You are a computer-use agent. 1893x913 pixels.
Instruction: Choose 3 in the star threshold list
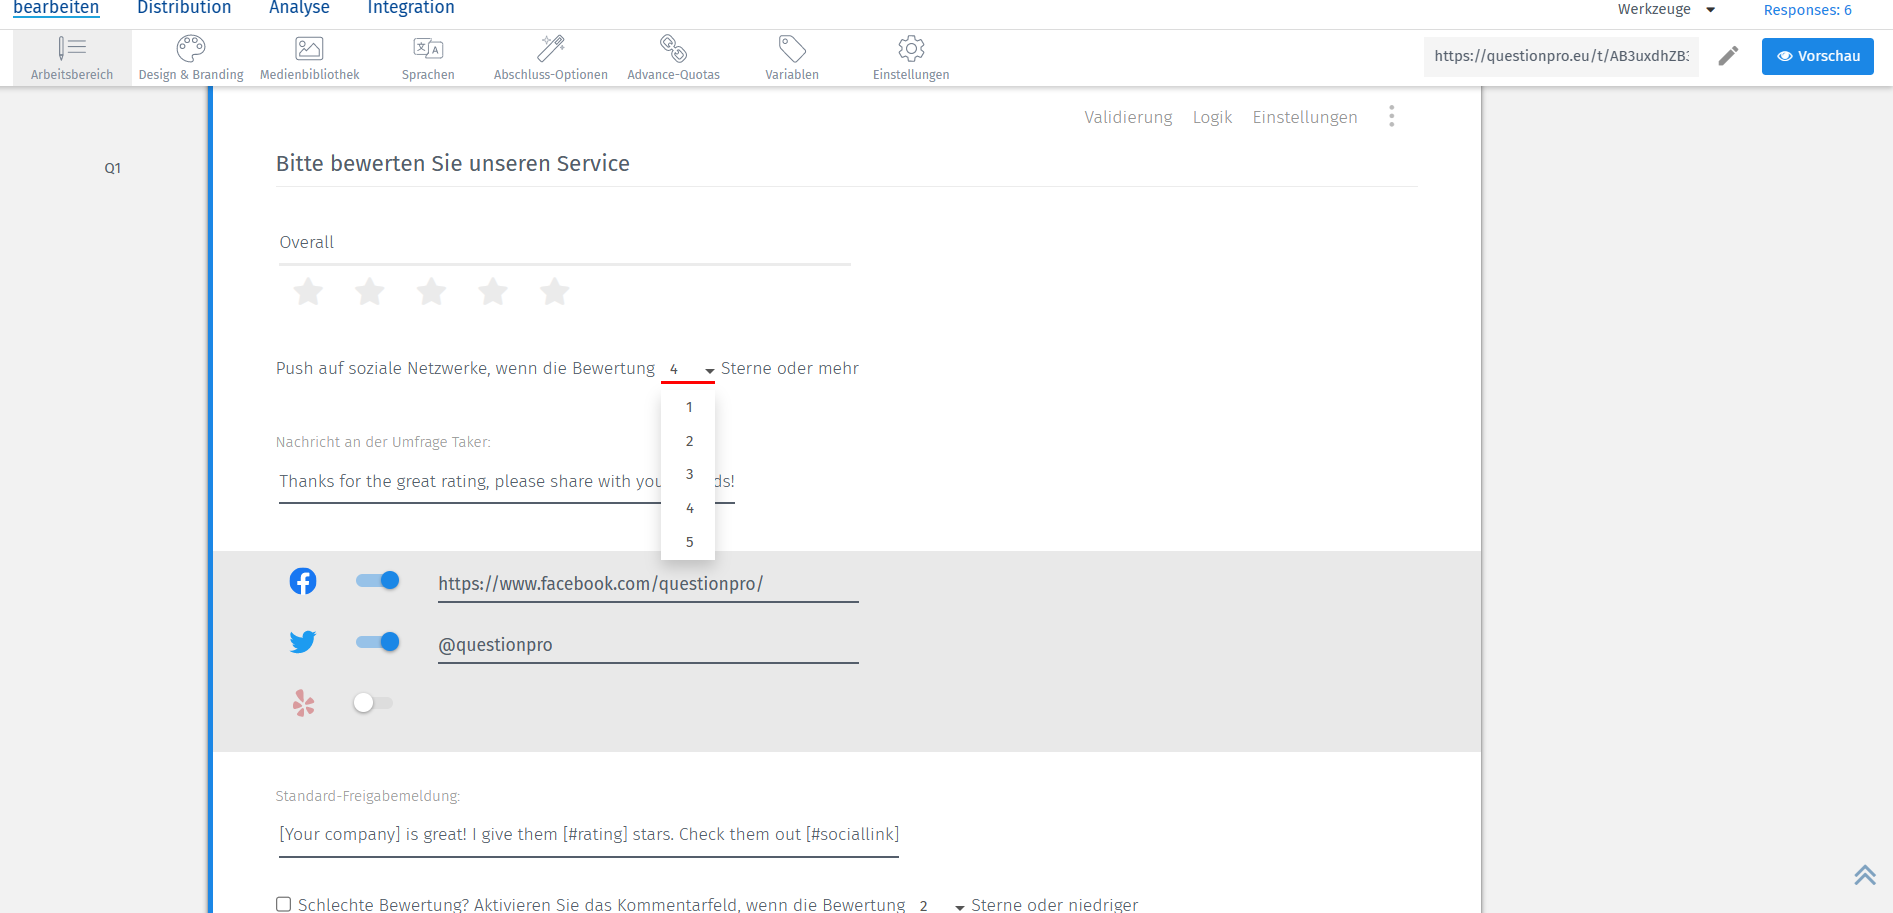tap(689, 474)
